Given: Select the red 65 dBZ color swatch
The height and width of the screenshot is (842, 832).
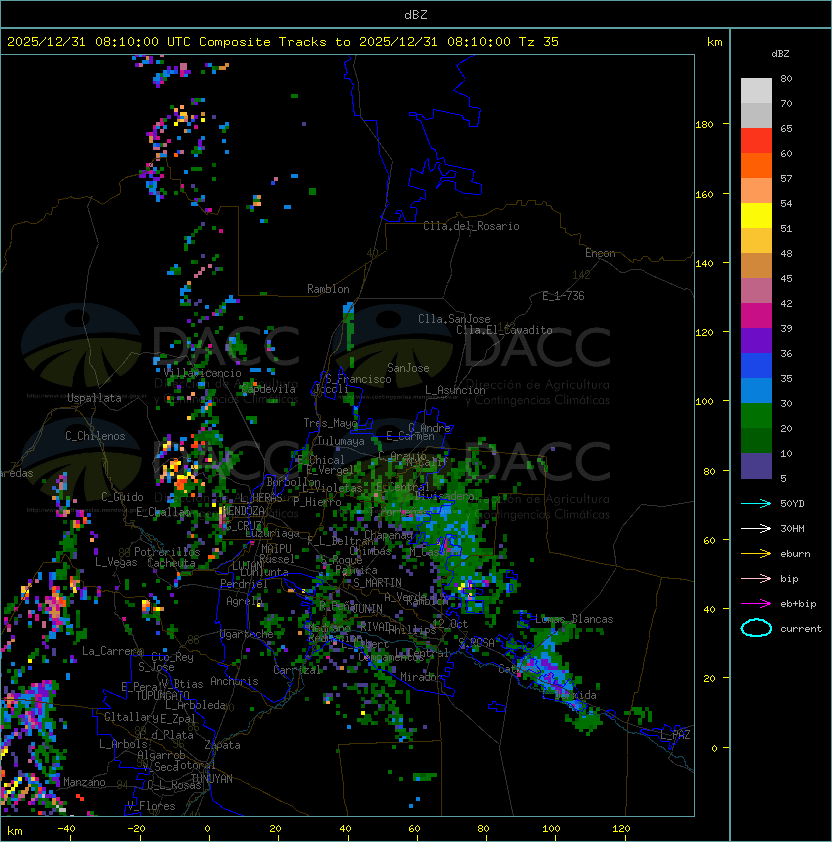Looking at the screenshot, I should pyautogui.click(x=756, y=141).
